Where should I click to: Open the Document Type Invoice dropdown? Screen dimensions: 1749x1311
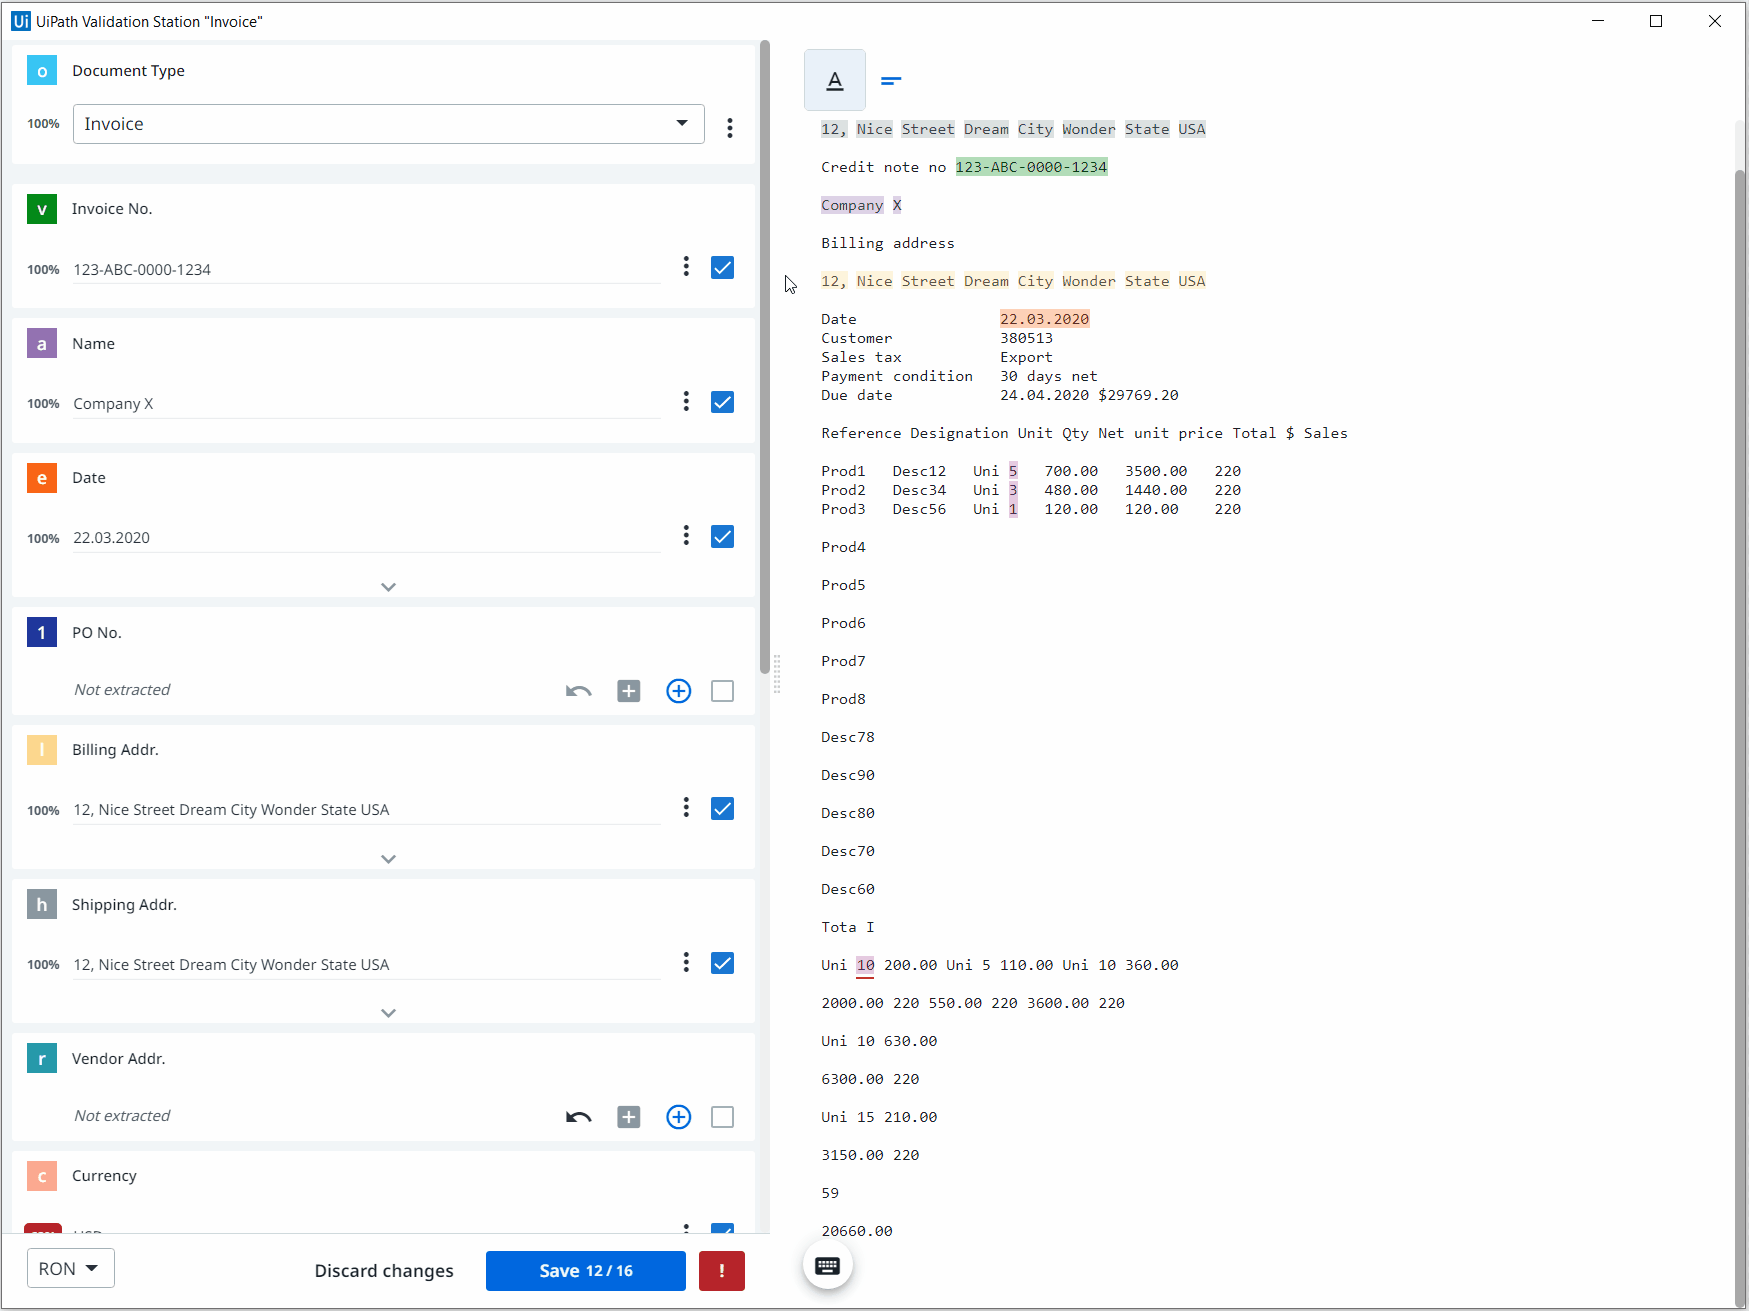[x=389, y=124]
